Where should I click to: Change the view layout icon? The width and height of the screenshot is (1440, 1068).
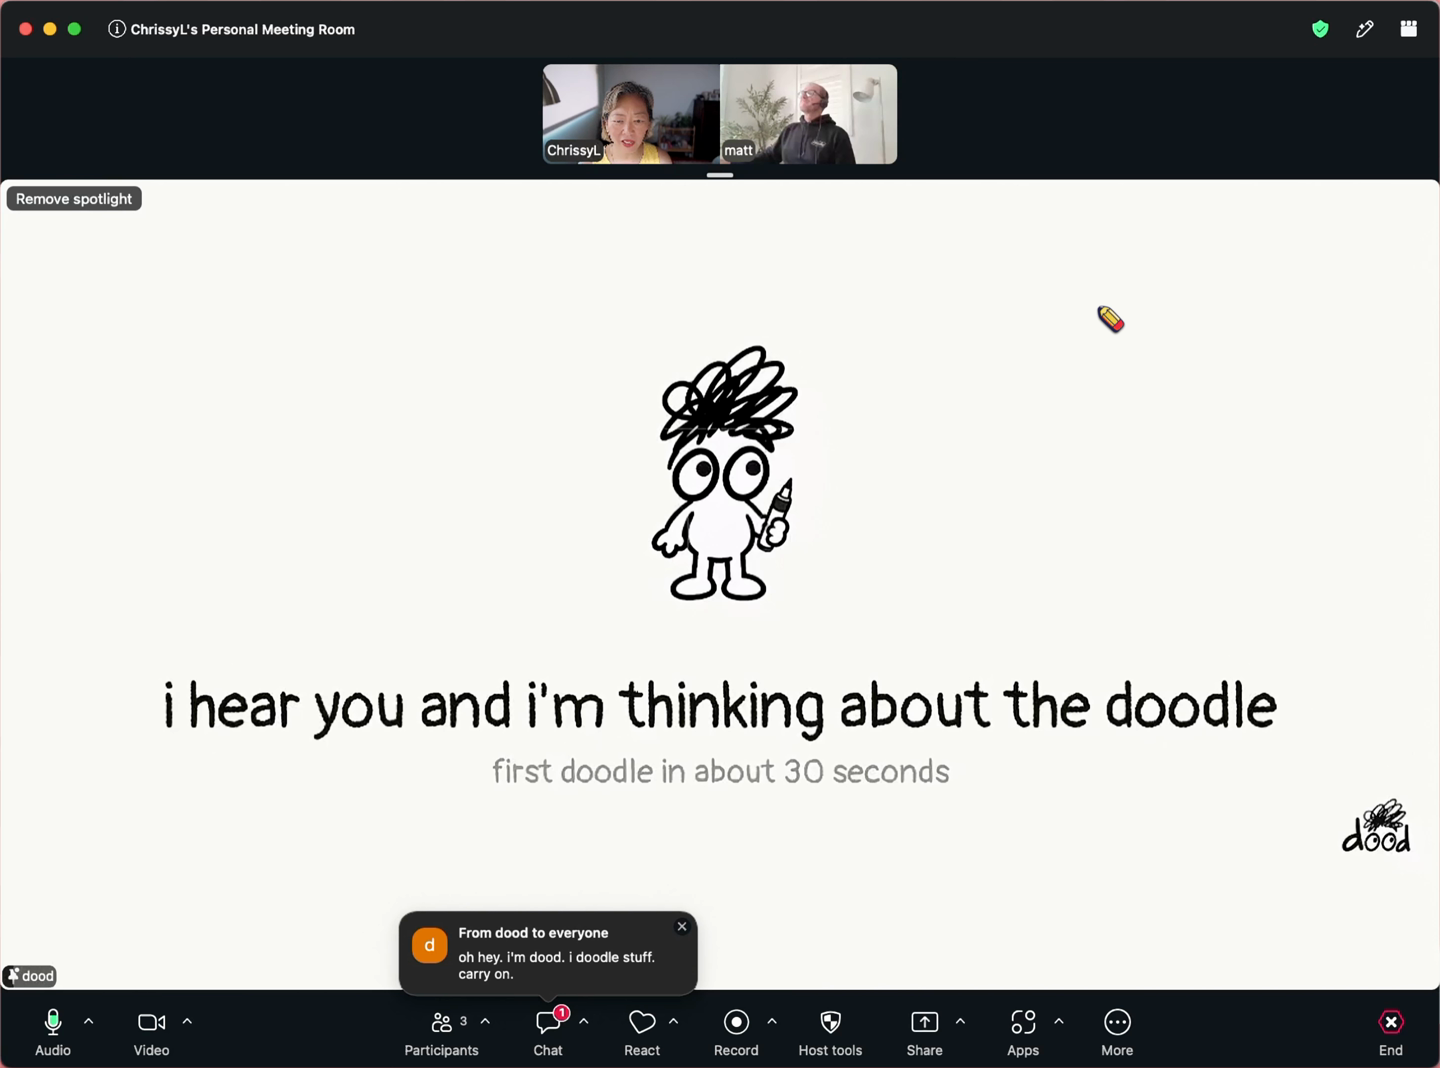(1409, 29)
